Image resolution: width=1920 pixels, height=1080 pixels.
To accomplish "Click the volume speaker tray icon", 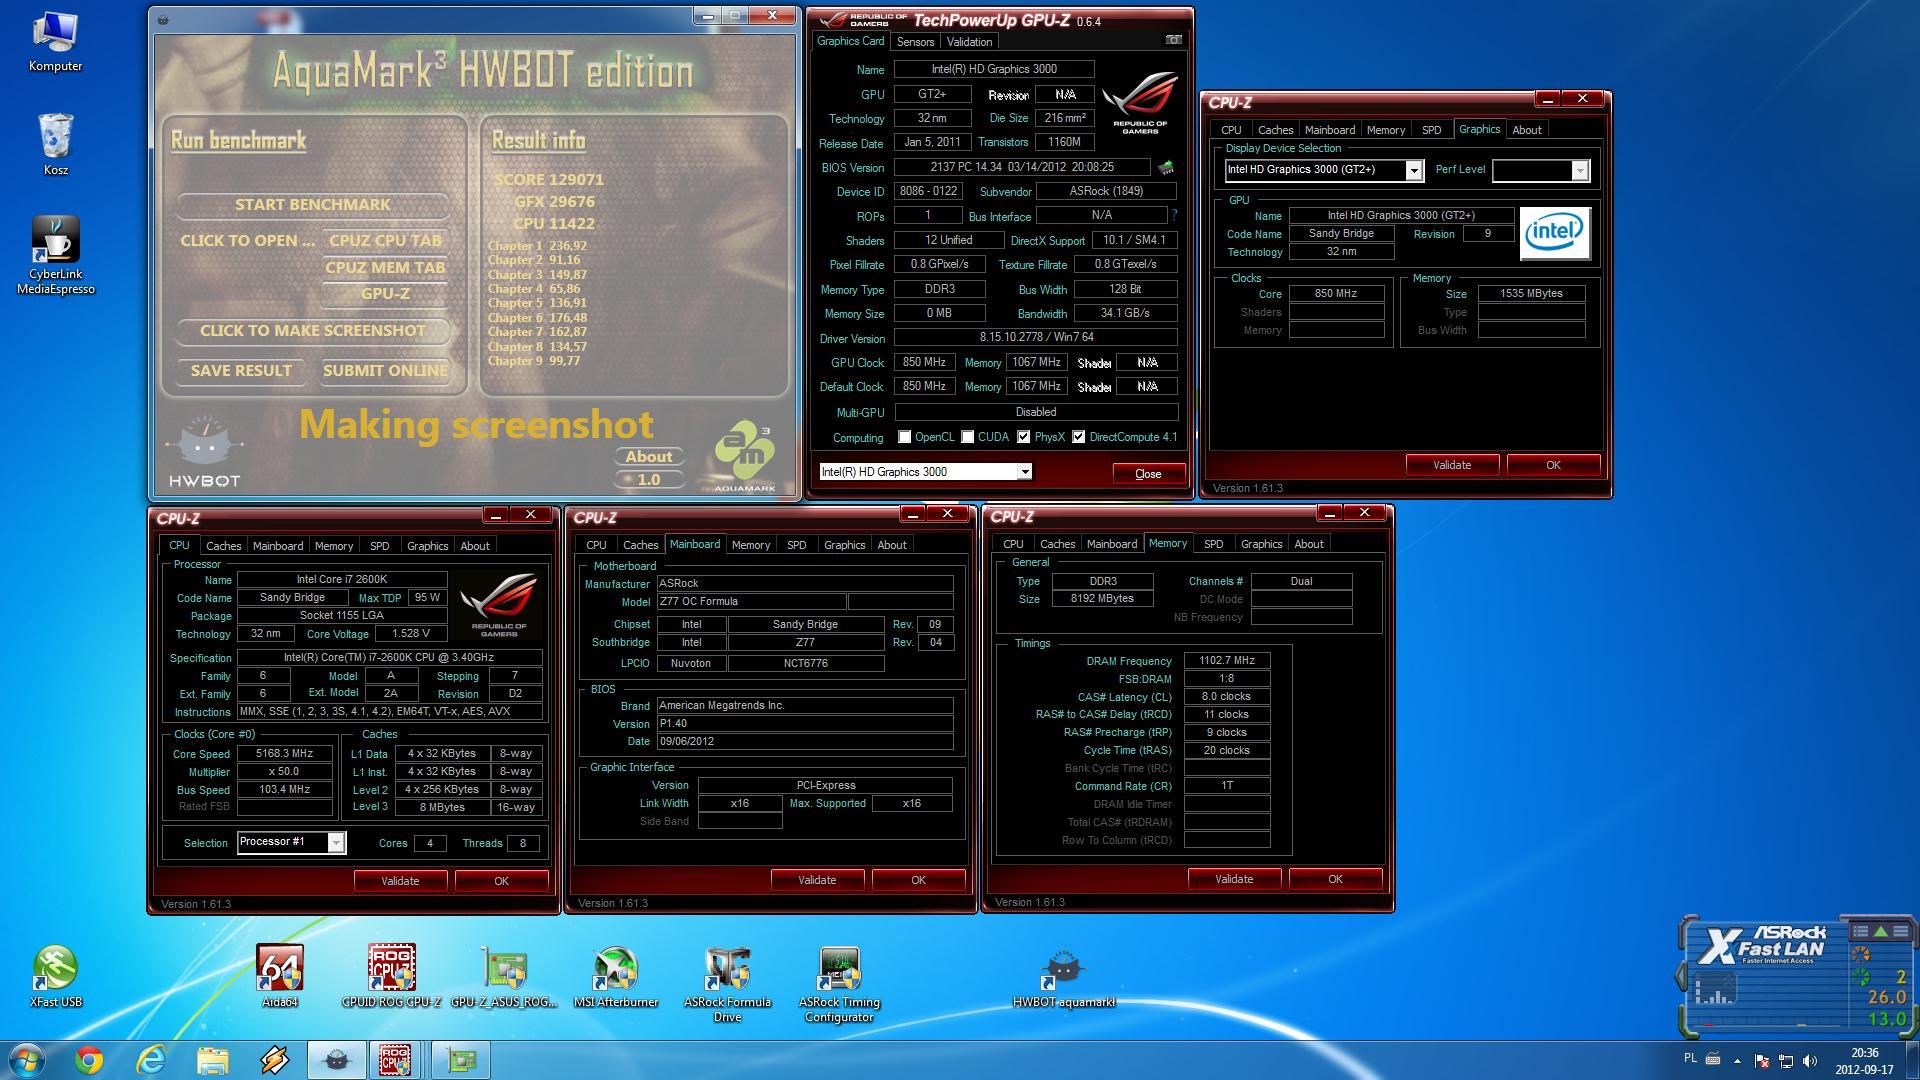I will click(1809, 1060).
